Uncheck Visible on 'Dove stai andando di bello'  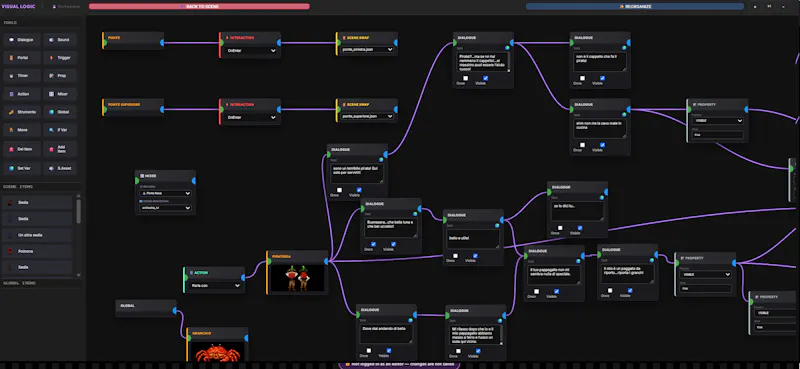pyautogui.click(x=389, y=351)
